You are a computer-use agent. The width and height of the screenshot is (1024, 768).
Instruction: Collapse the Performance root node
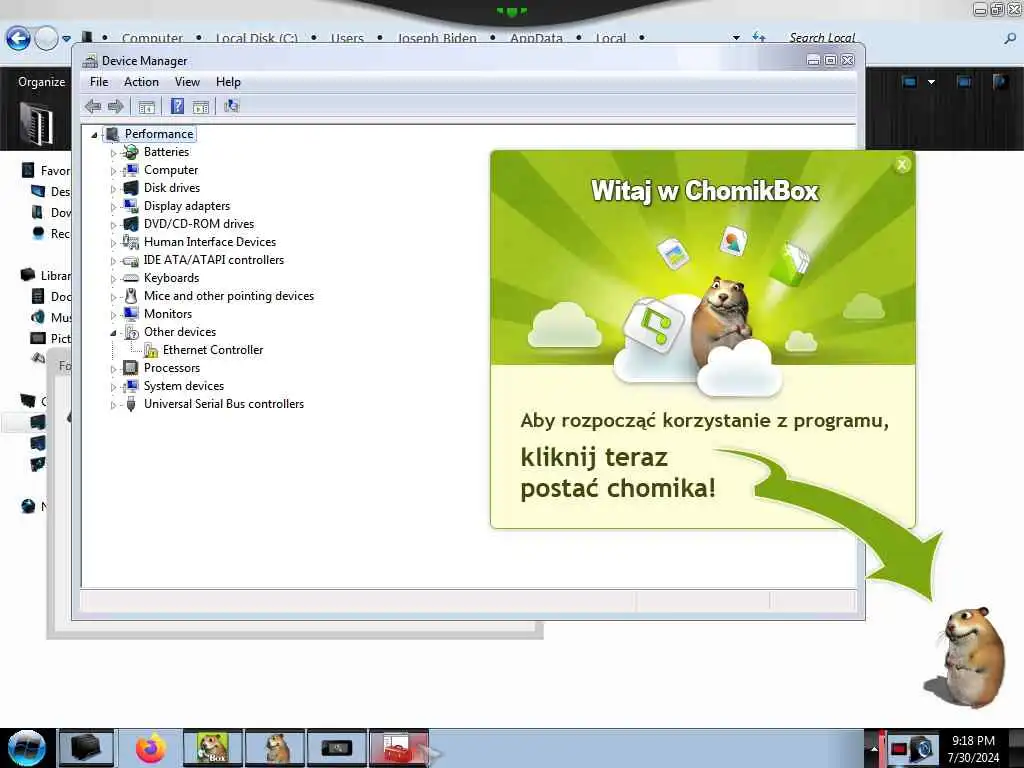click(94, 135)
